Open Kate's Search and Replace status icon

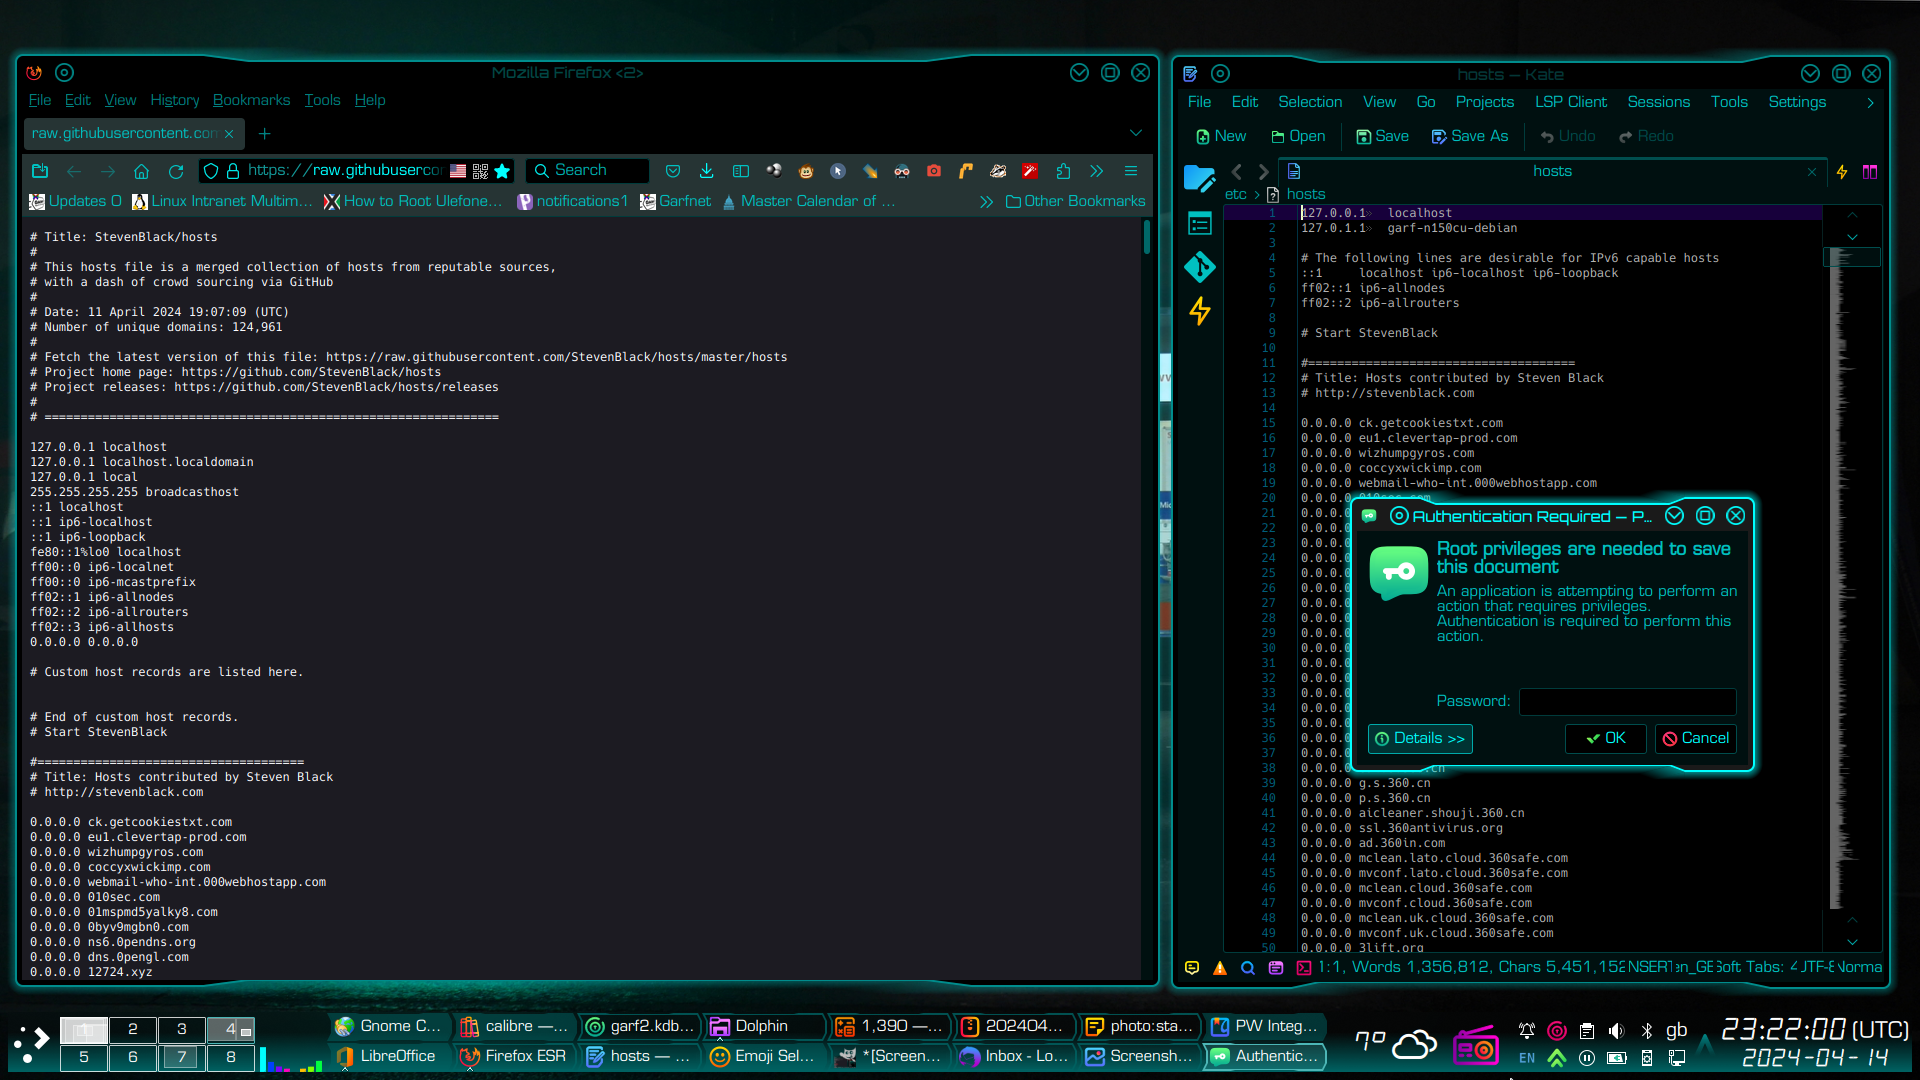tap(1248, 968)
